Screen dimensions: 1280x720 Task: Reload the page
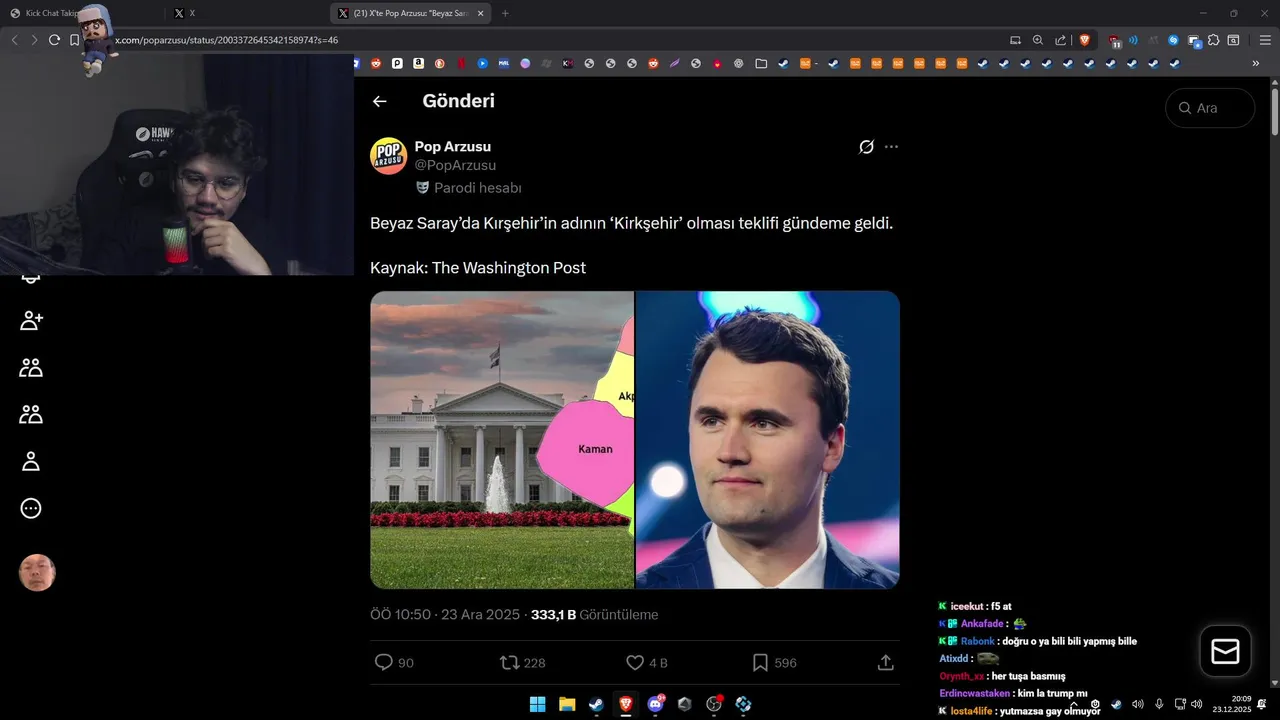click(x=54, y=40)
